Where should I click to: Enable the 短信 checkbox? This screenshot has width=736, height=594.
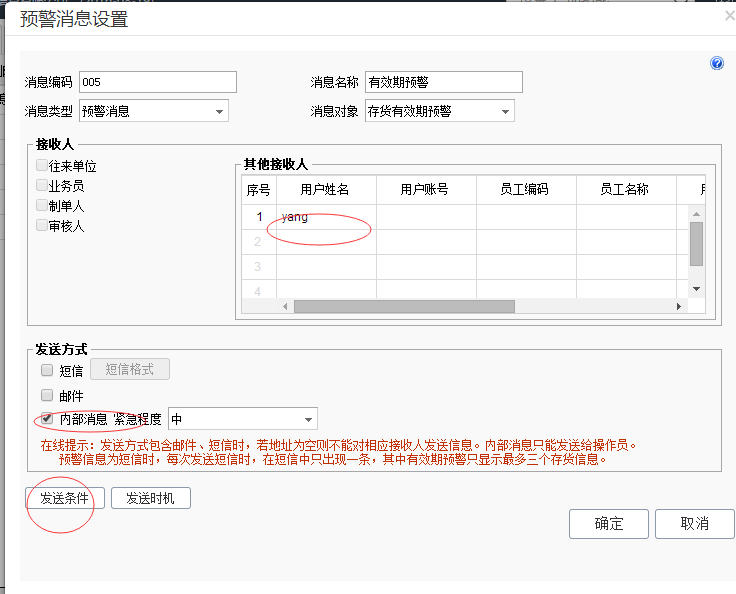[x=47, y=370]
